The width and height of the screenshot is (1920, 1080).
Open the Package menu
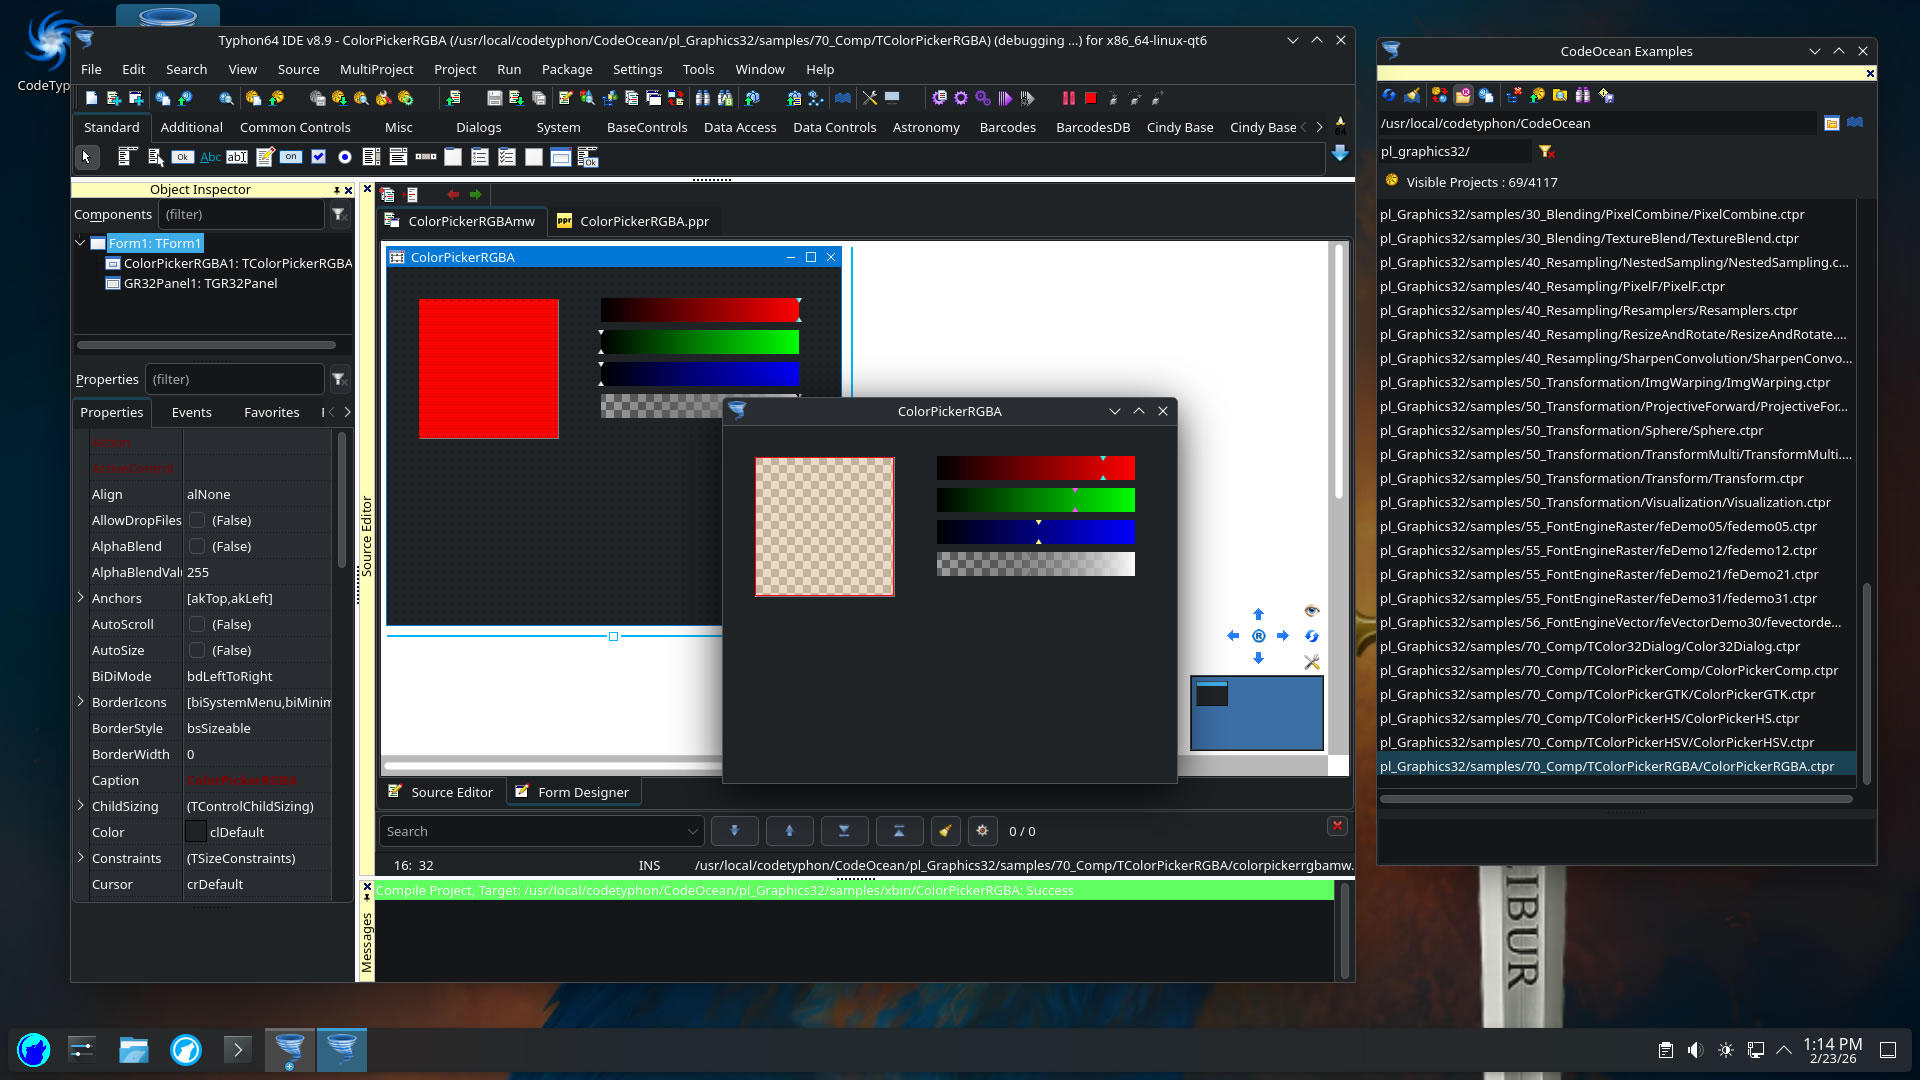[566, 69]
